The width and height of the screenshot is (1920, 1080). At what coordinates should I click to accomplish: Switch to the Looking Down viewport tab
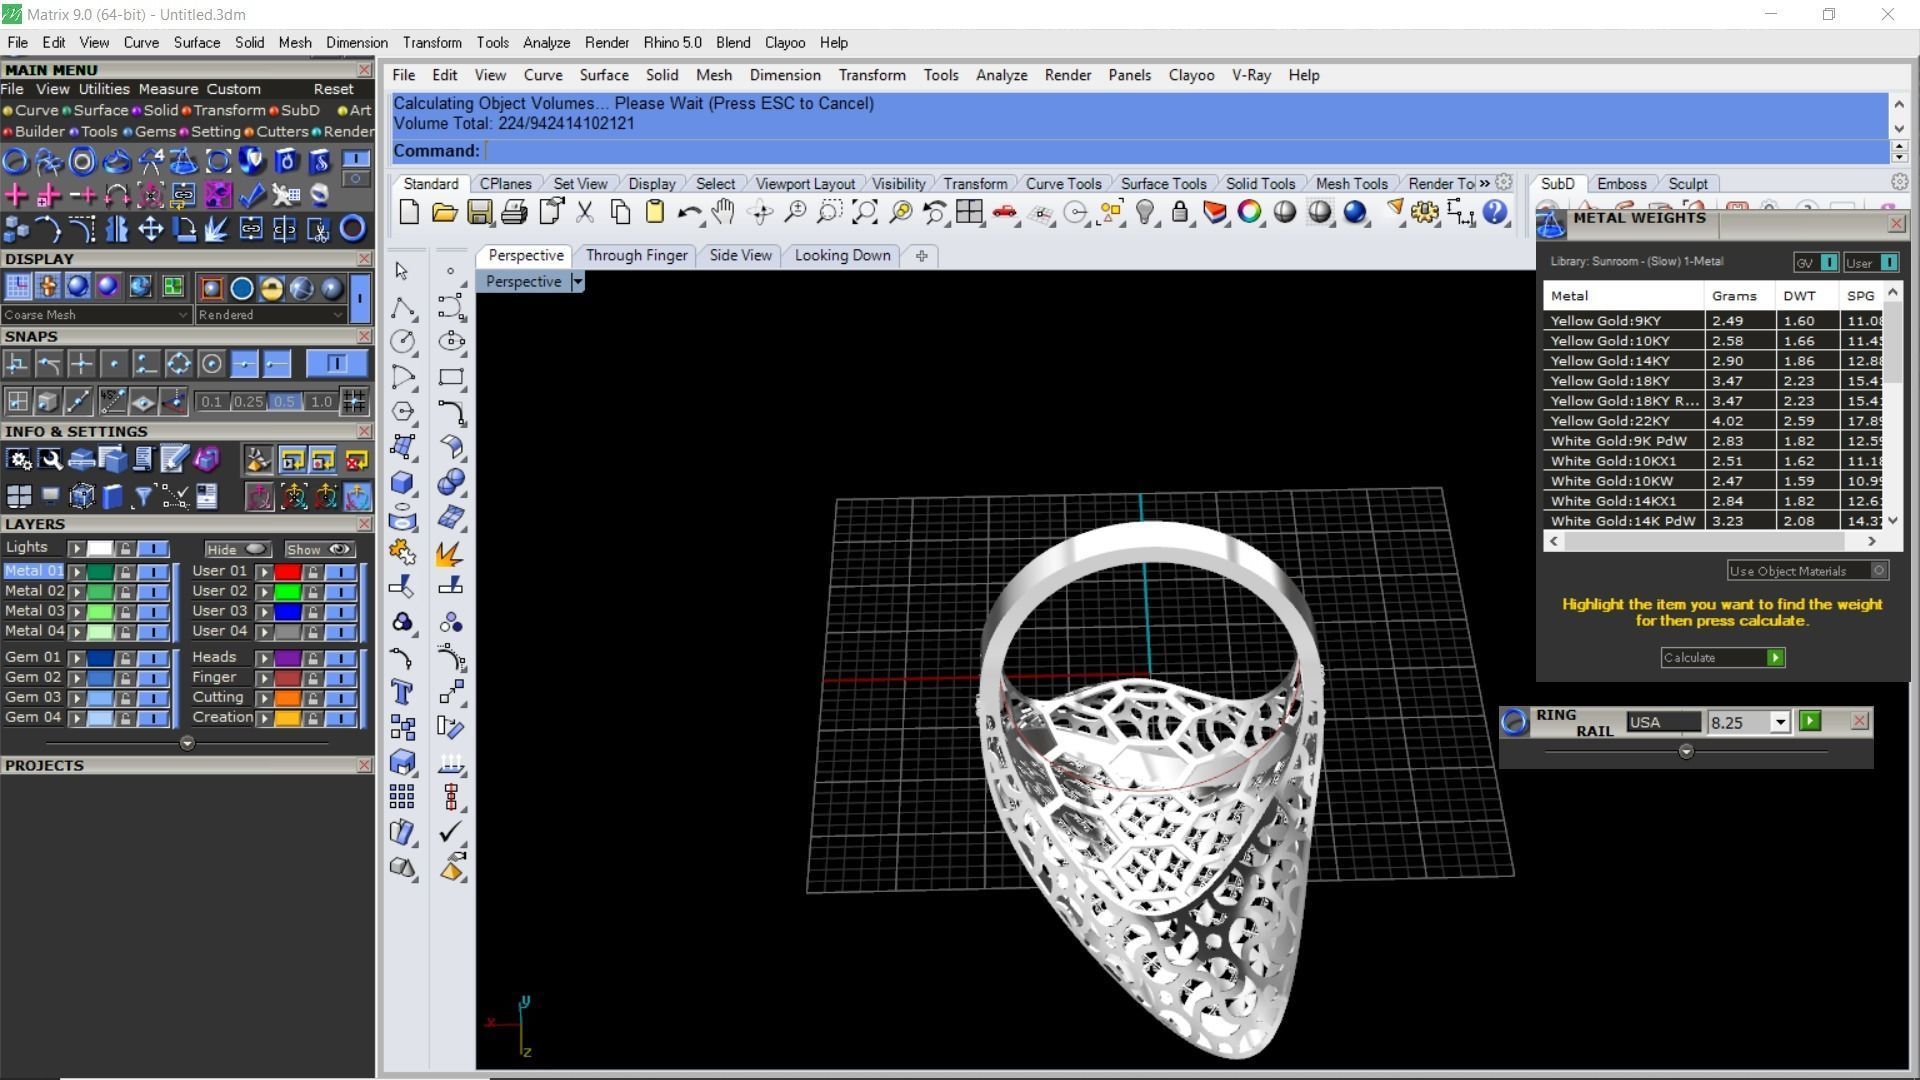pos(842,255)
